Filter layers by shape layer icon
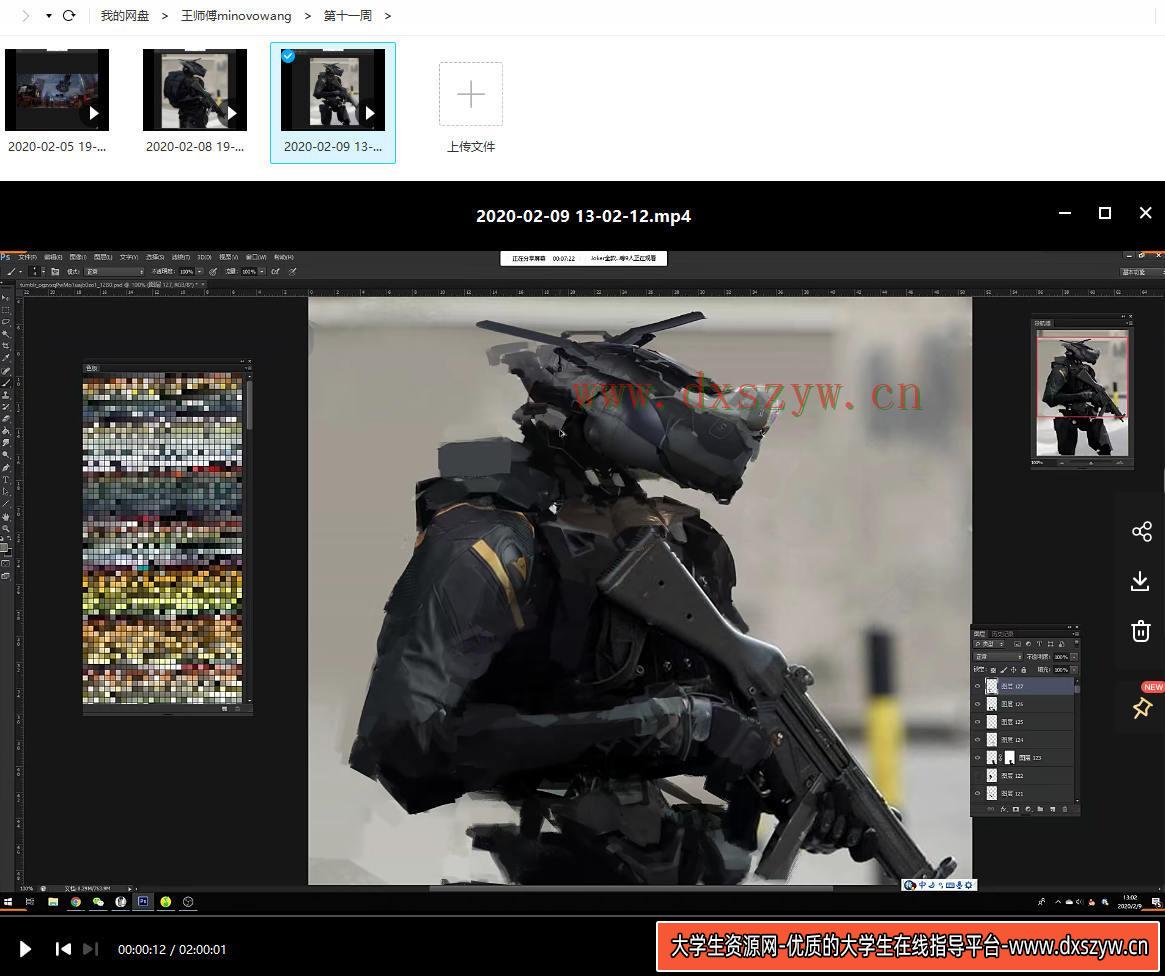The width and height of the screenshot is (1165, 976). point(1050,644)
